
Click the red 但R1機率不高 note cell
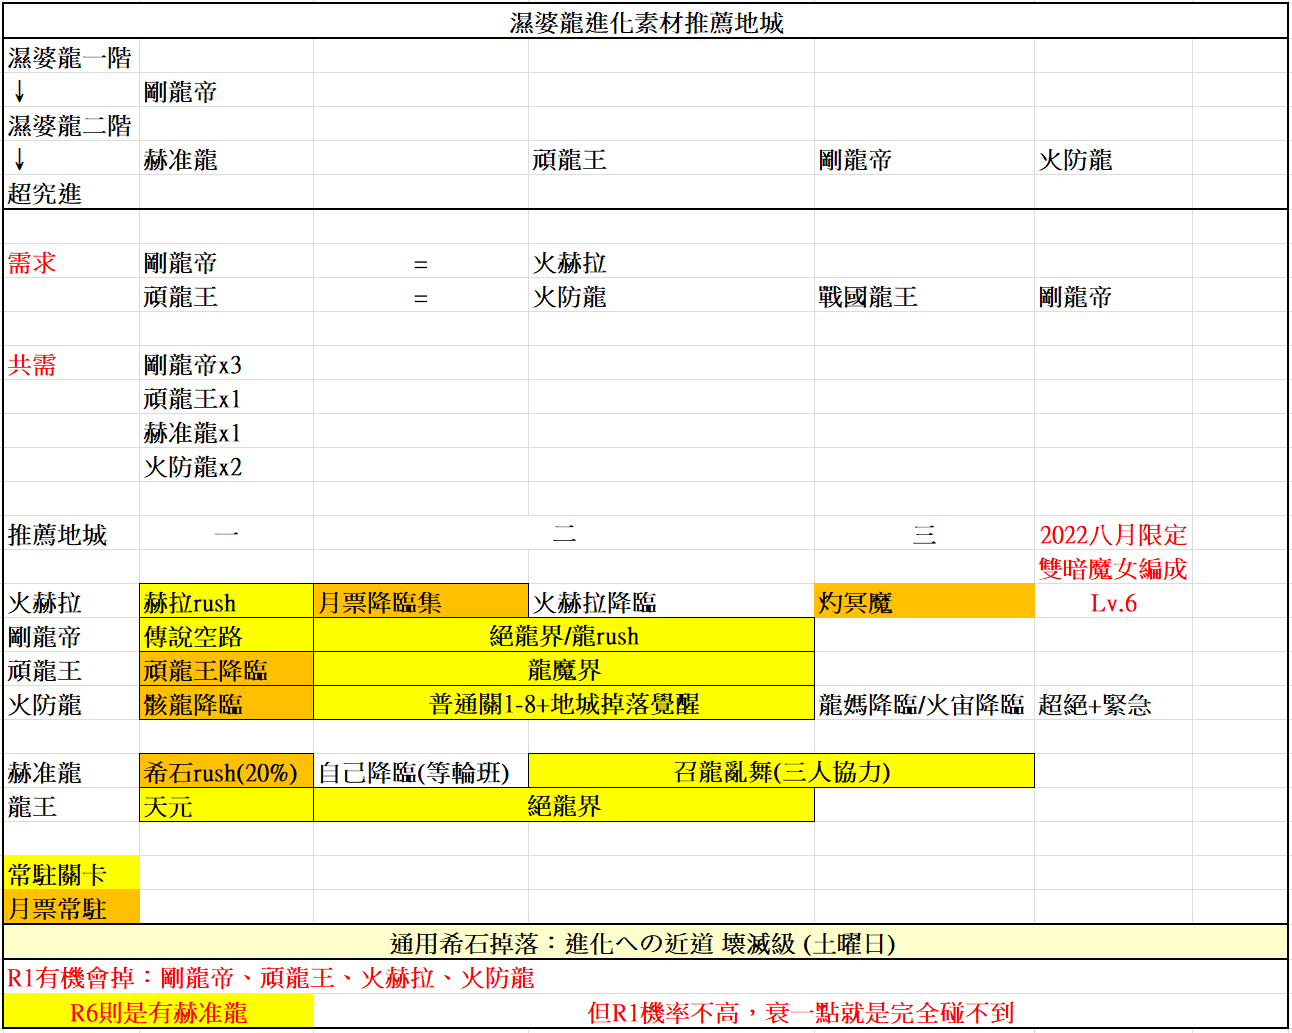[800, 1012]
